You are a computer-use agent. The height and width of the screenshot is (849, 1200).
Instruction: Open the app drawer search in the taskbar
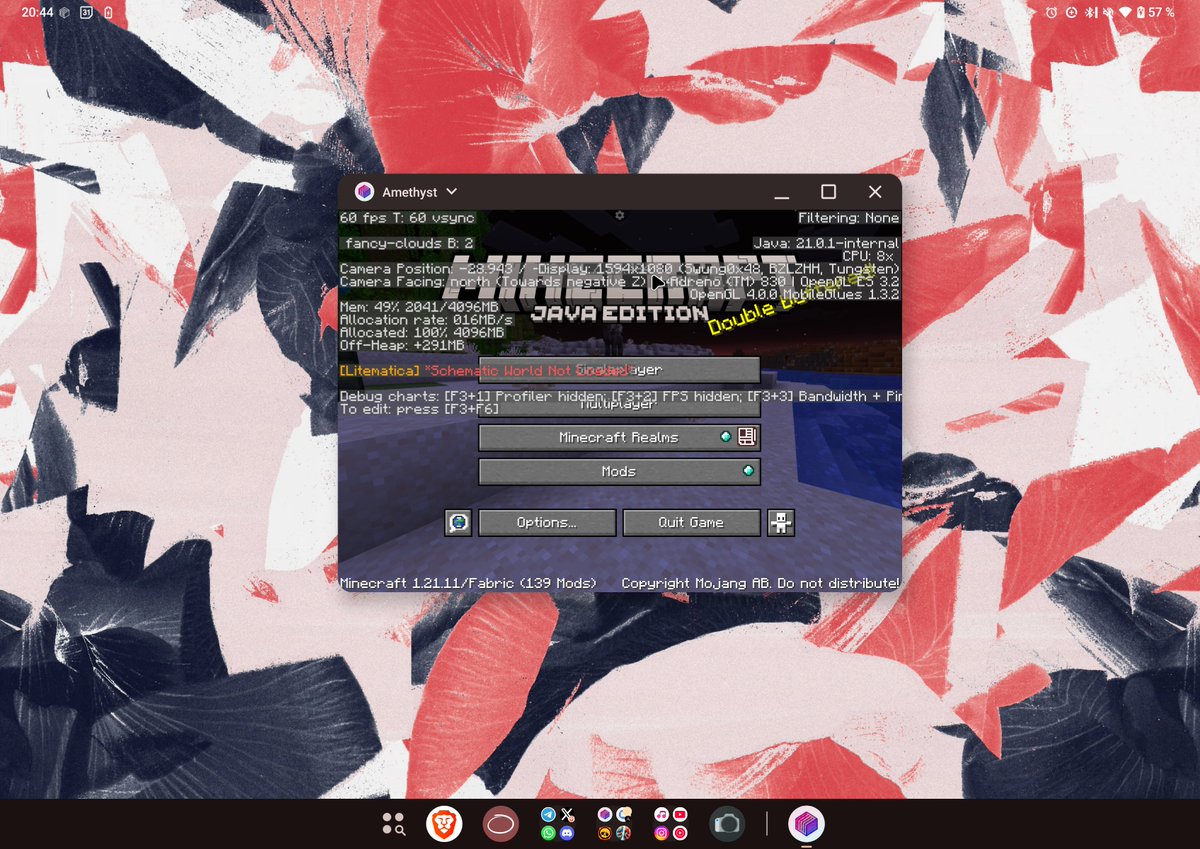pos(394,824)
